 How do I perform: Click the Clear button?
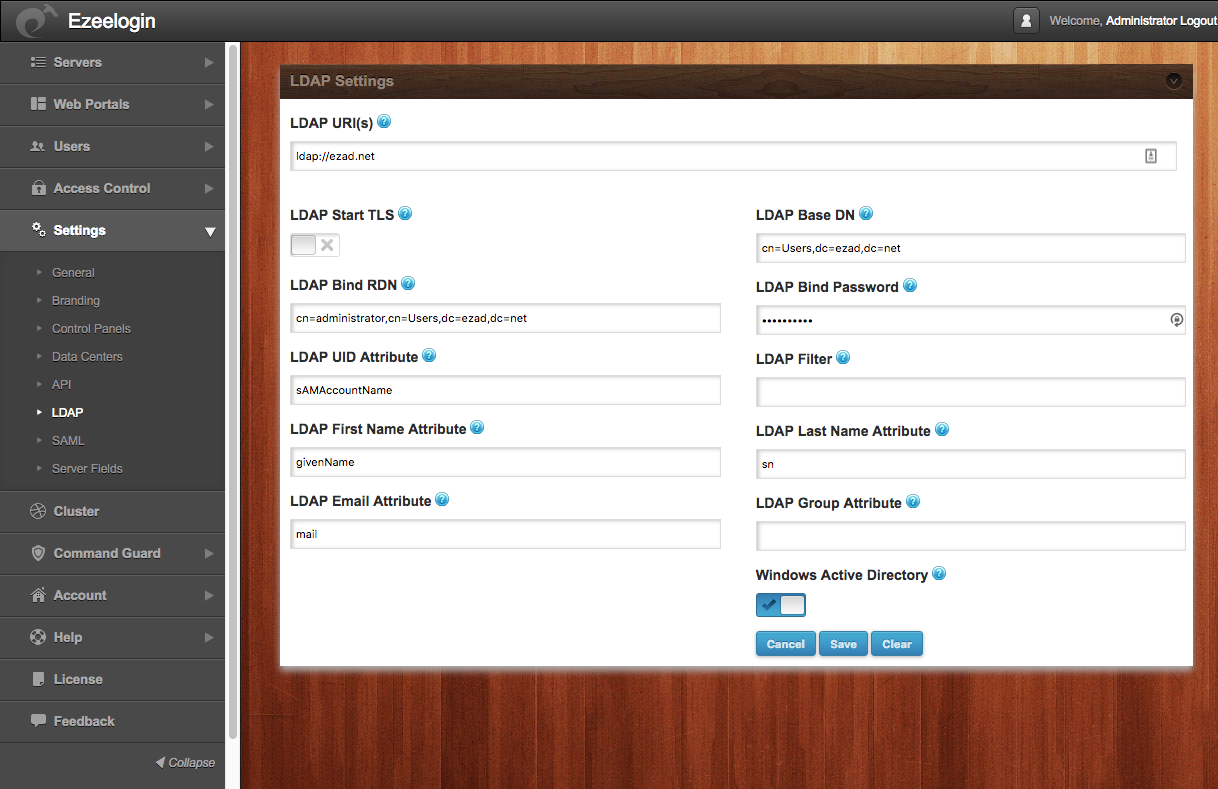point(897,644)
